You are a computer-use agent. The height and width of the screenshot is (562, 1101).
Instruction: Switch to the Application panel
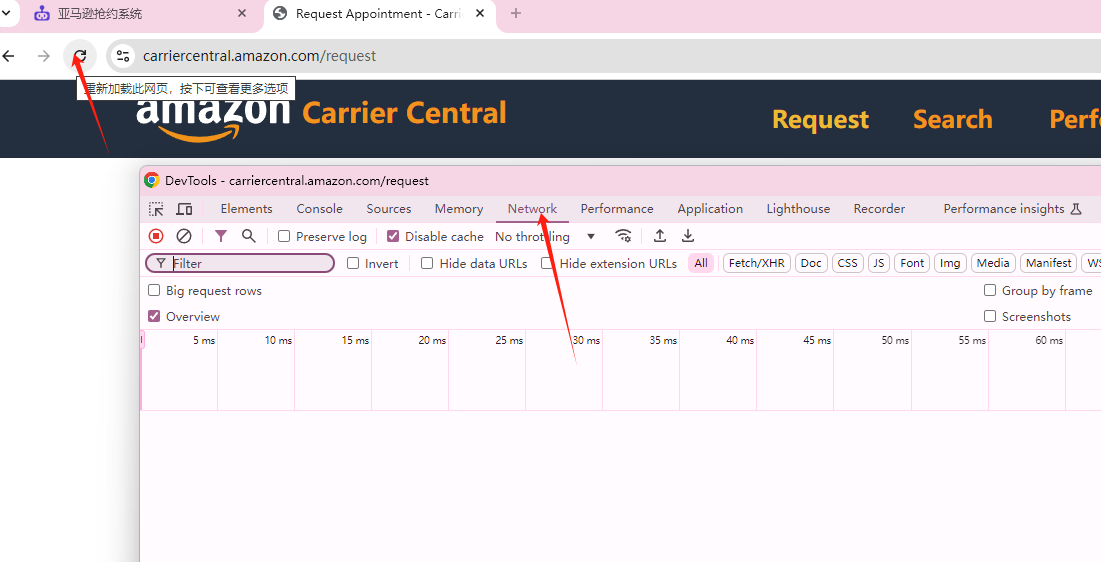pos(710,209)
